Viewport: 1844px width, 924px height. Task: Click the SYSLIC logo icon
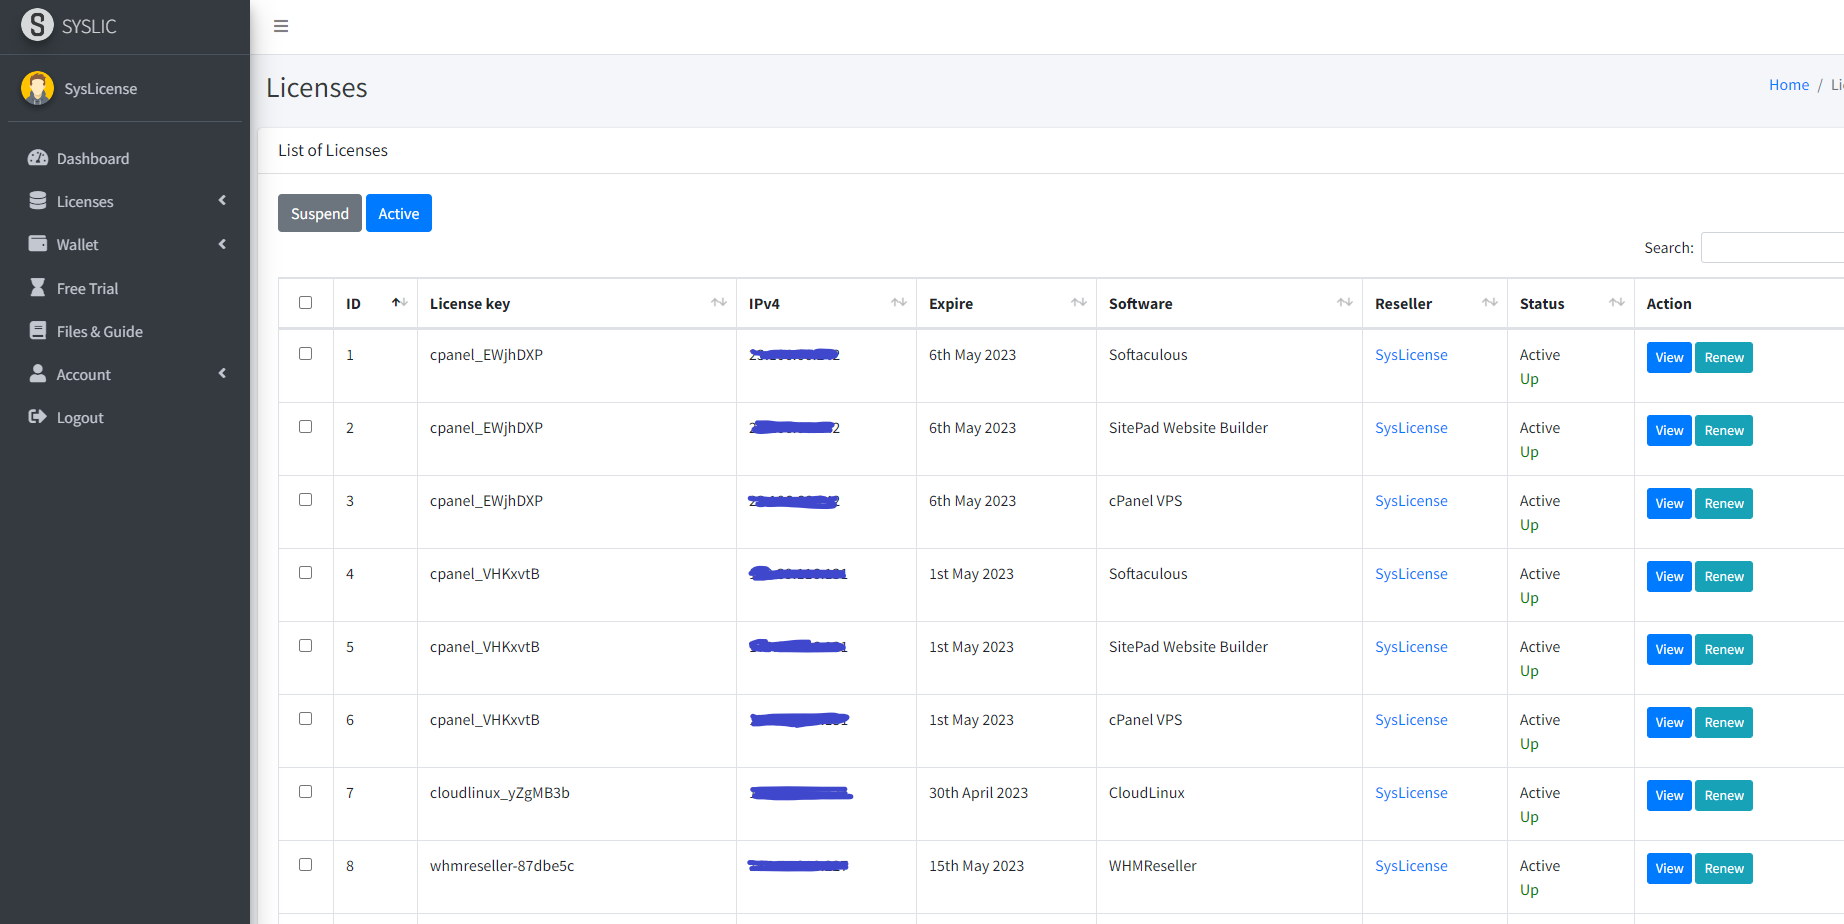pyautogui.click(x=37, y=25)
